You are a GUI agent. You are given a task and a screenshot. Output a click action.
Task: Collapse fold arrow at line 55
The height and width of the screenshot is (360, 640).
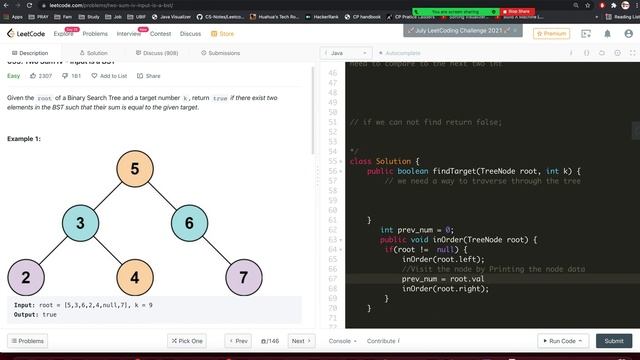[341, 162]
